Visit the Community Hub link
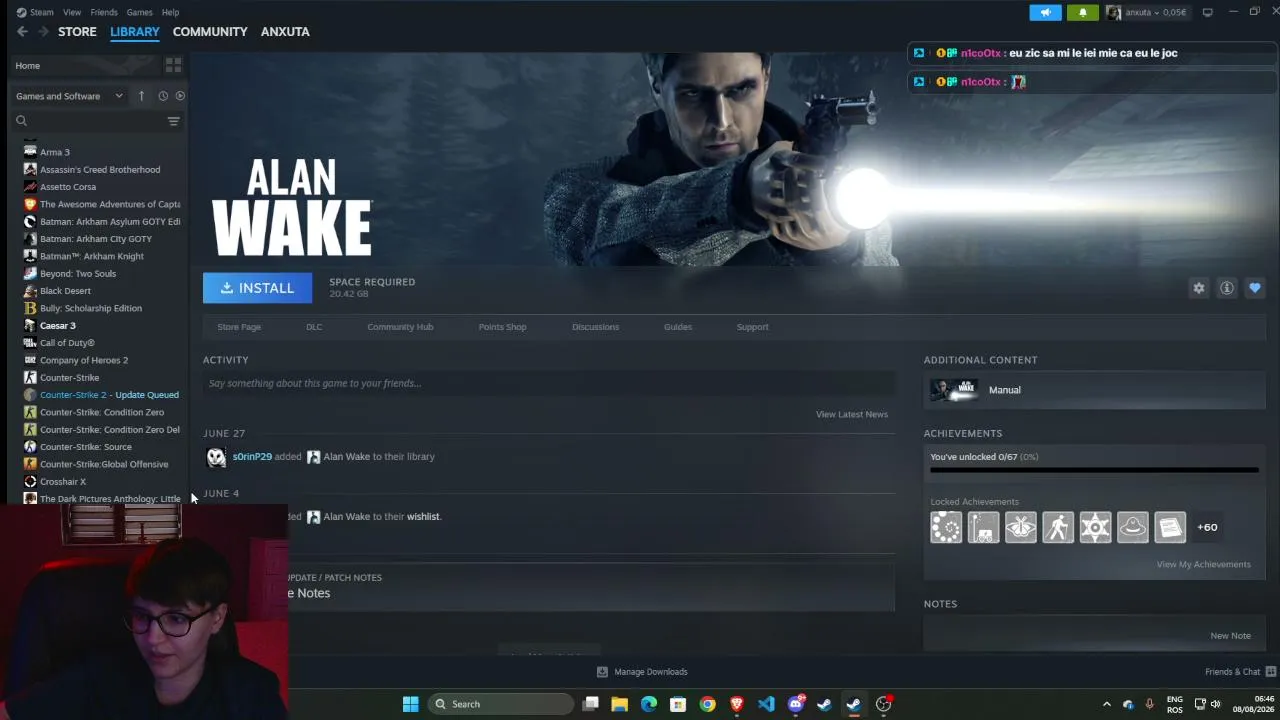 tap(400, 327)
